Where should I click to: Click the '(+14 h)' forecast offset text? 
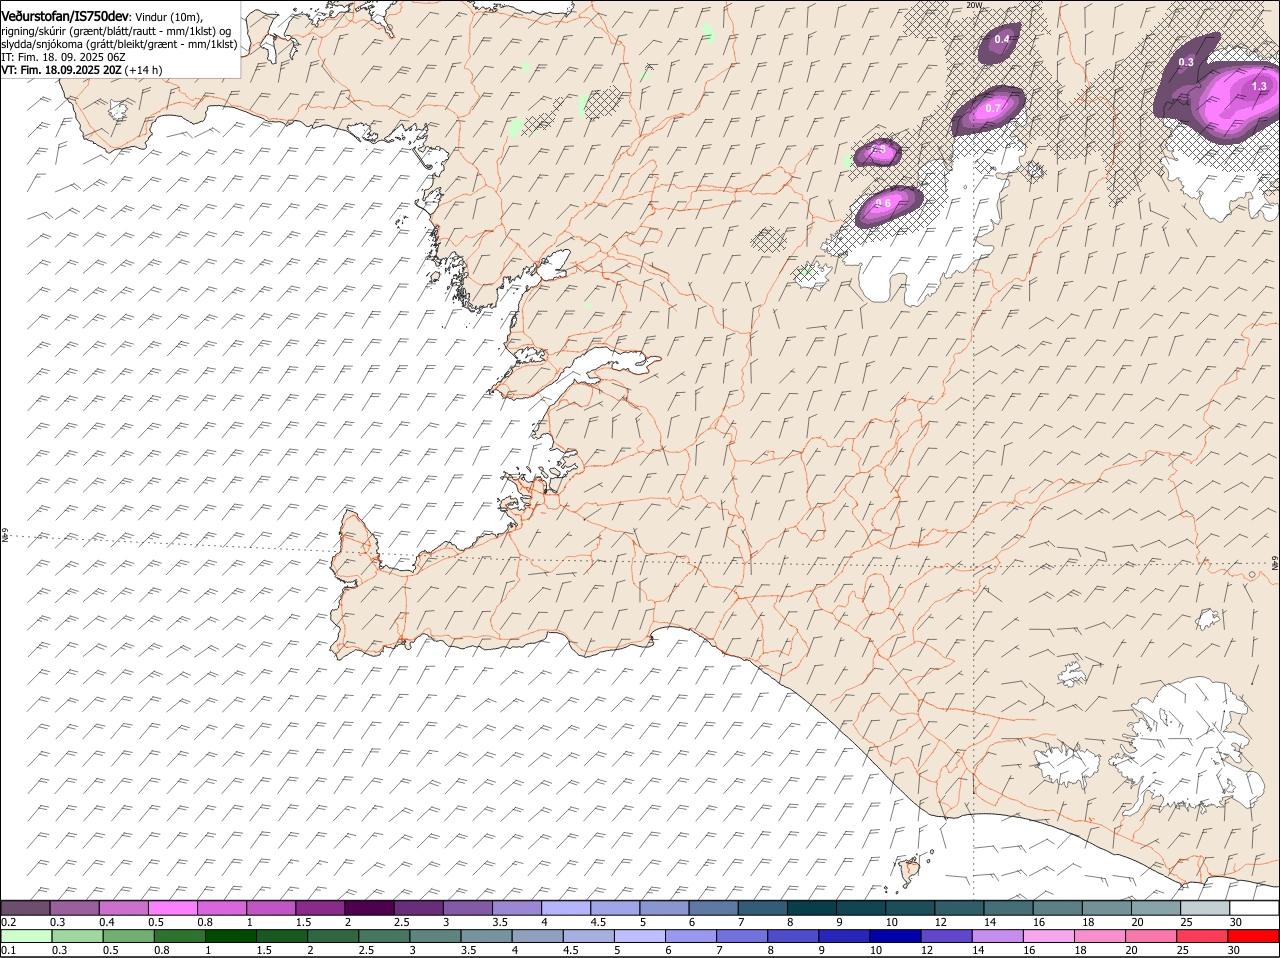144,70
